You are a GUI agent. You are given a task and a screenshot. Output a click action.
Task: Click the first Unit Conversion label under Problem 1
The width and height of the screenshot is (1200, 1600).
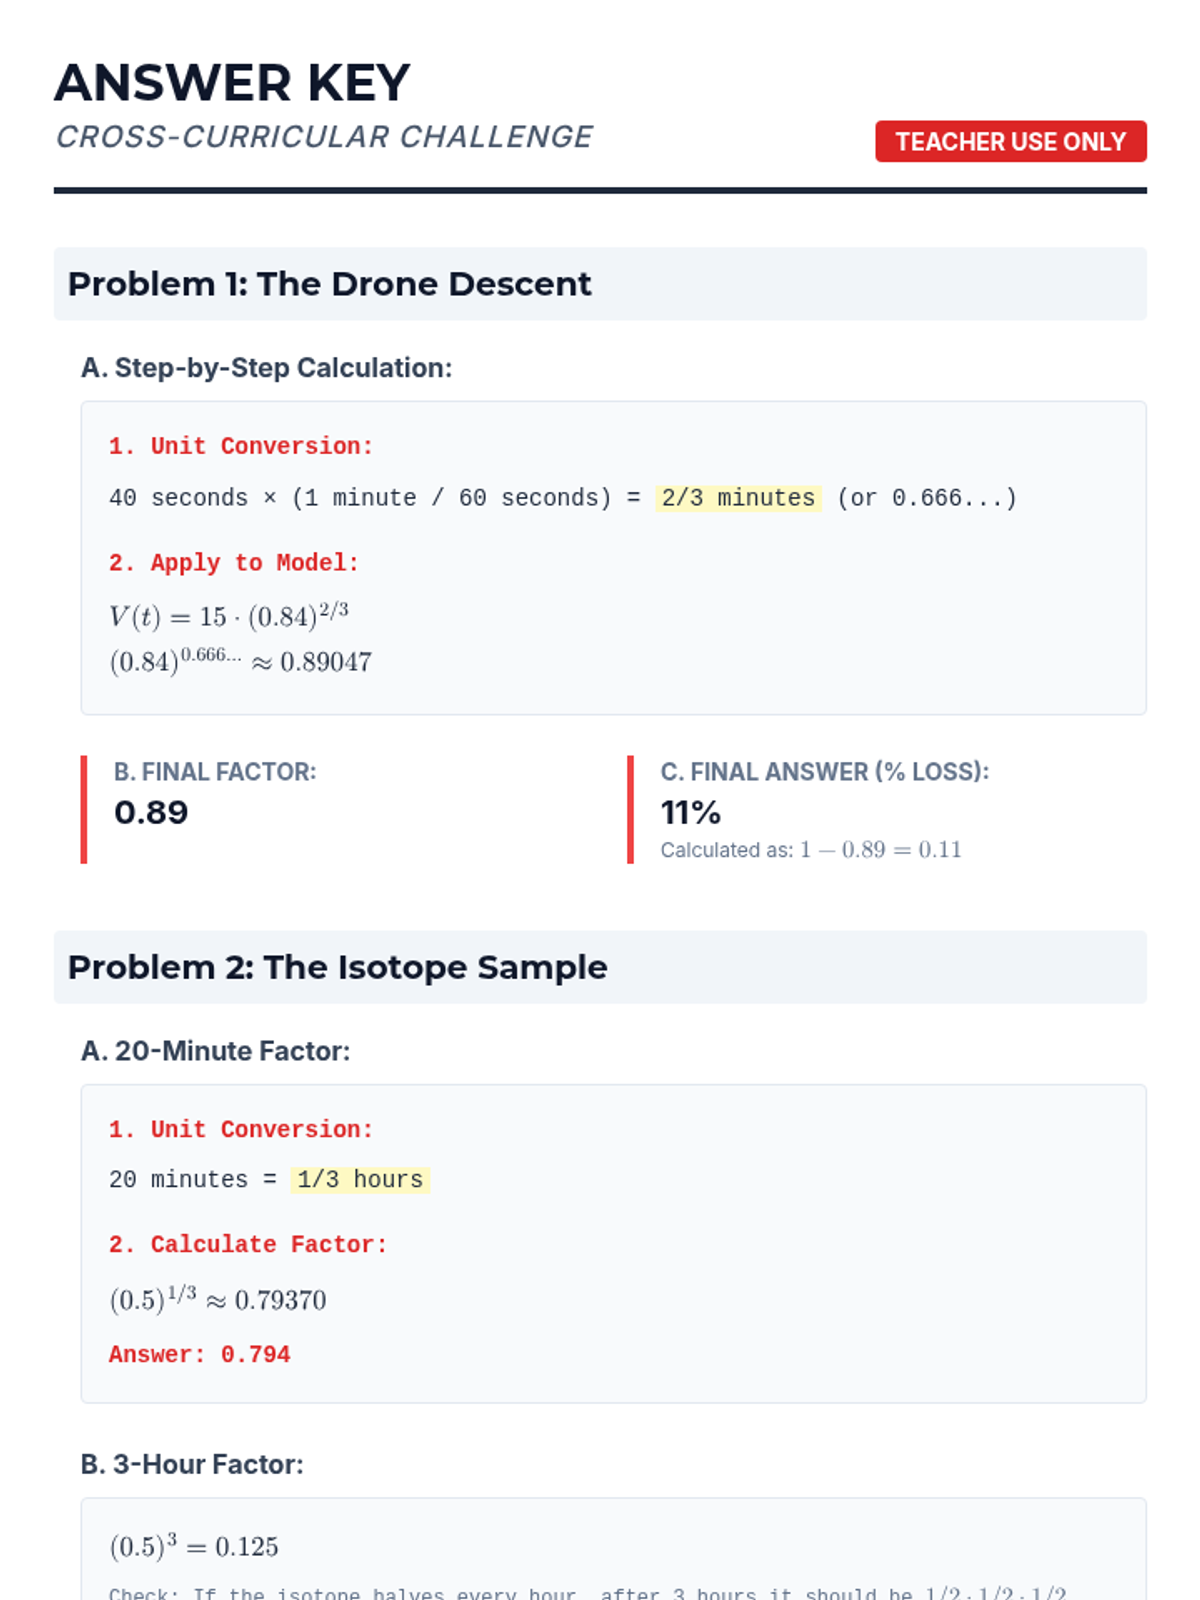coord(241,446)
